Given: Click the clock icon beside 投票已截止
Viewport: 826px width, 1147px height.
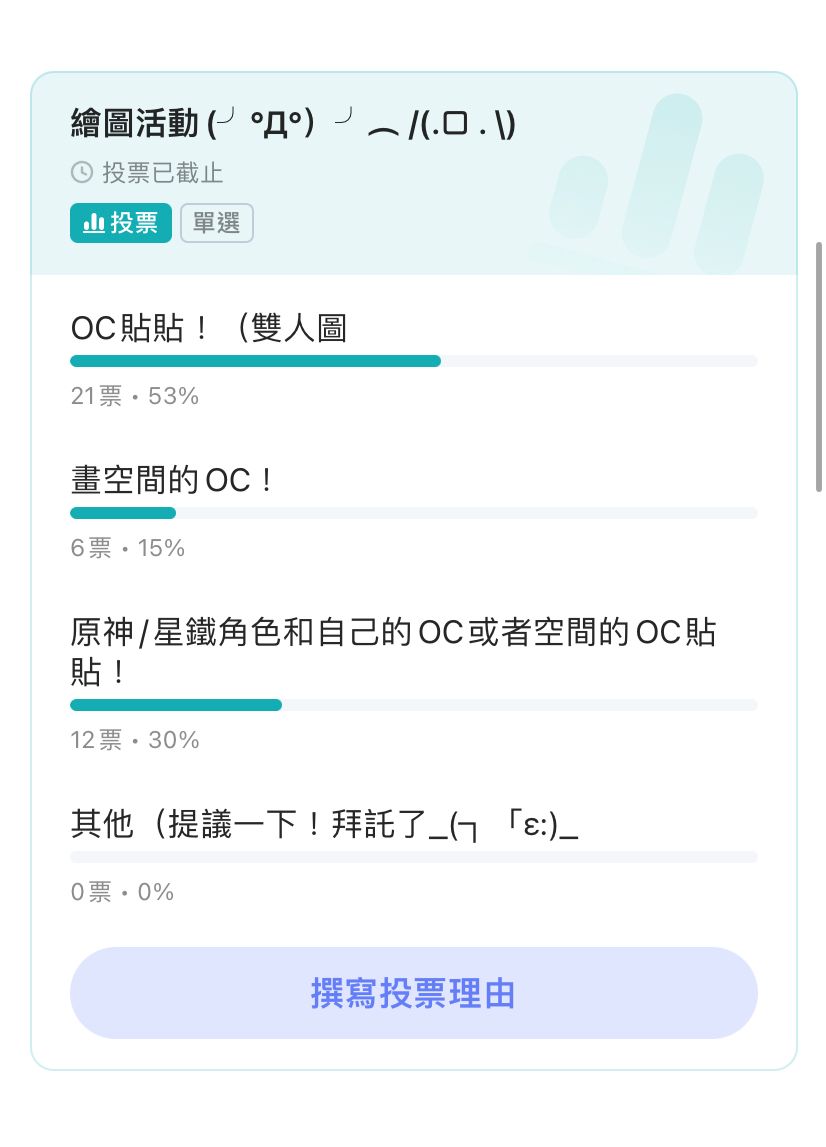Looking at the screenshot, I should (x=81, y=173).
